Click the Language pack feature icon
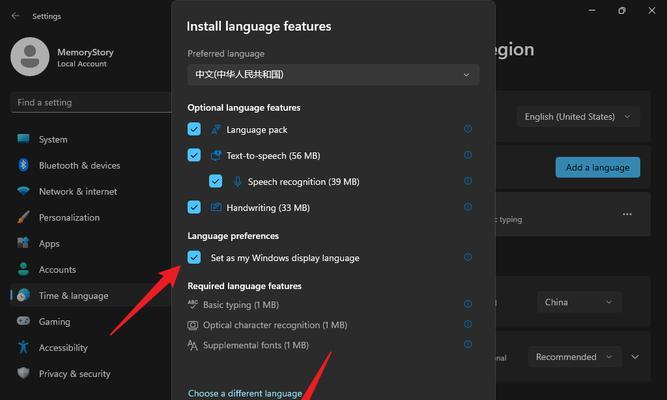Screen dimensions: 667x400 [x=216, y=129]
